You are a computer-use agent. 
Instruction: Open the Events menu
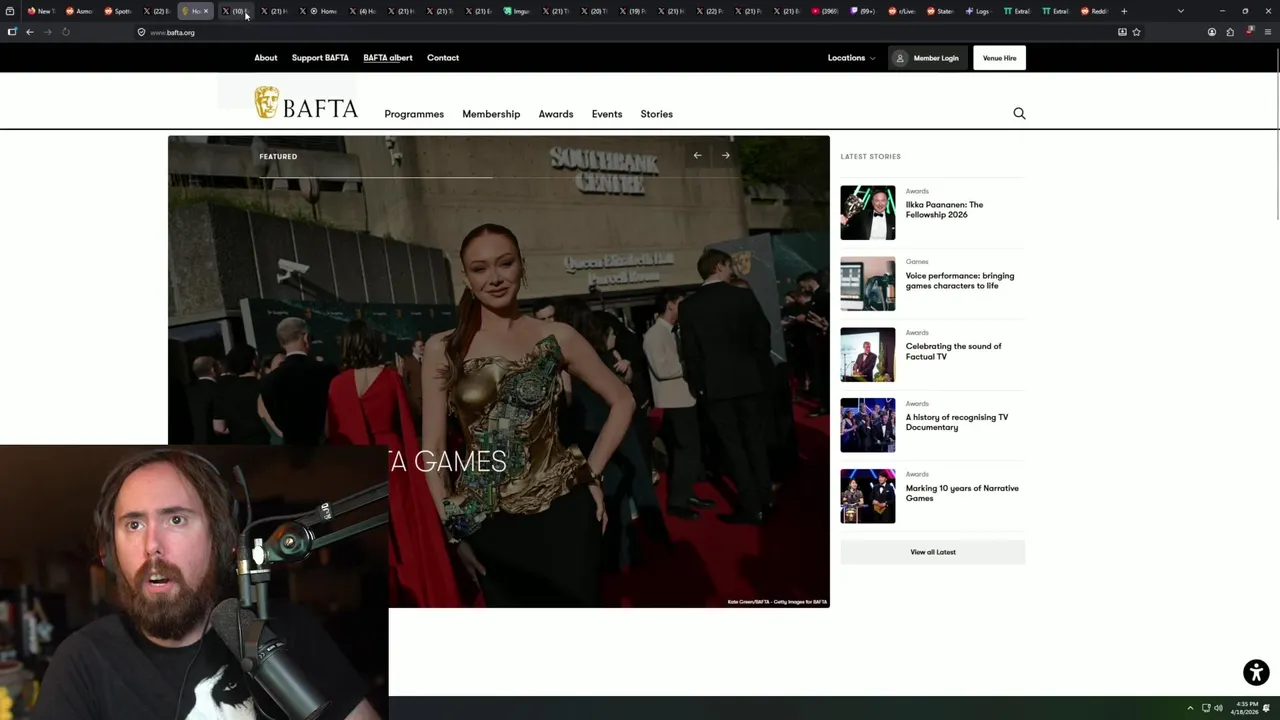pos(607,114)
